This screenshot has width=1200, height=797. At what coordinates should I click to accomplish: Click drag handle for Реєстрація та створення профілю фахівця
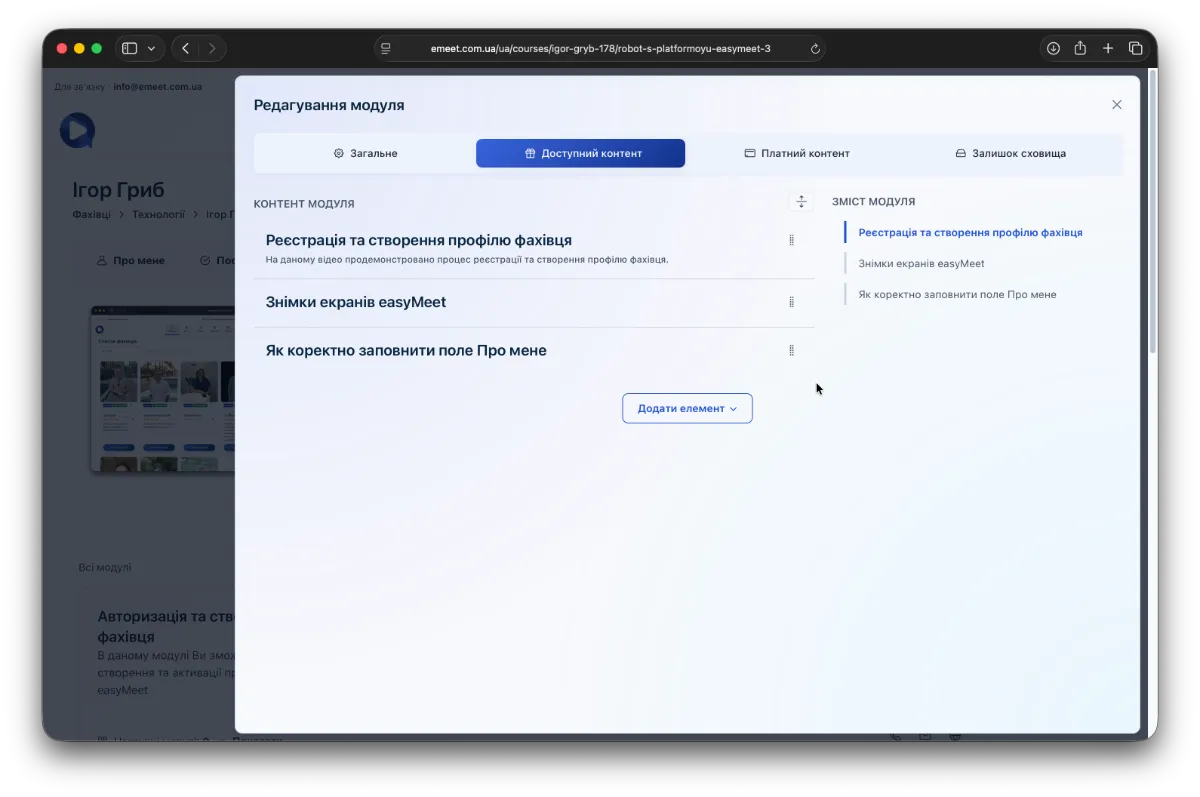(791, 240)
